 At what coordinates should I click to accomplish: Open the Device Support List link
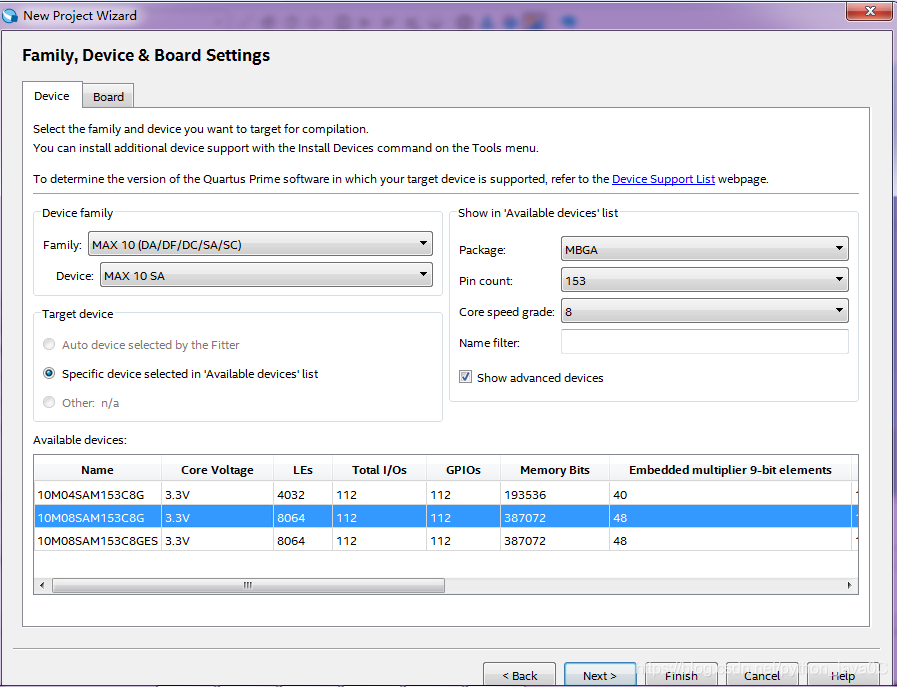click(x=663, y=179)
